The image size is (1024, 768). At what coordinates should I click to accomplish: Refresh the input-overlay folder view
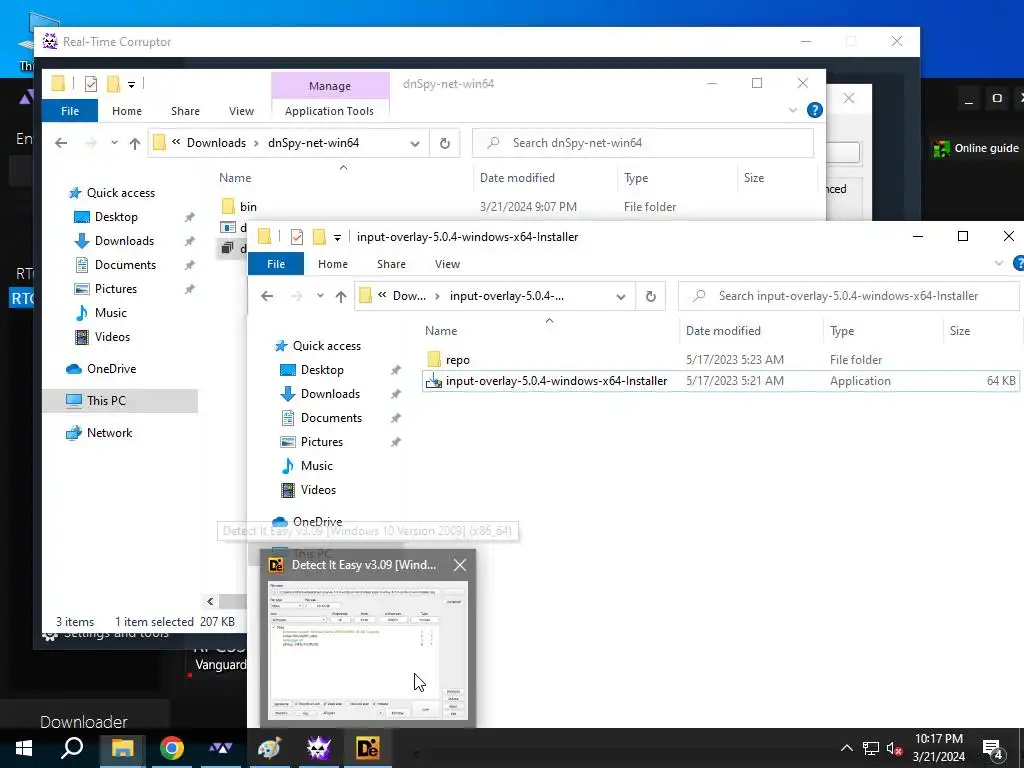pos(650,296)
